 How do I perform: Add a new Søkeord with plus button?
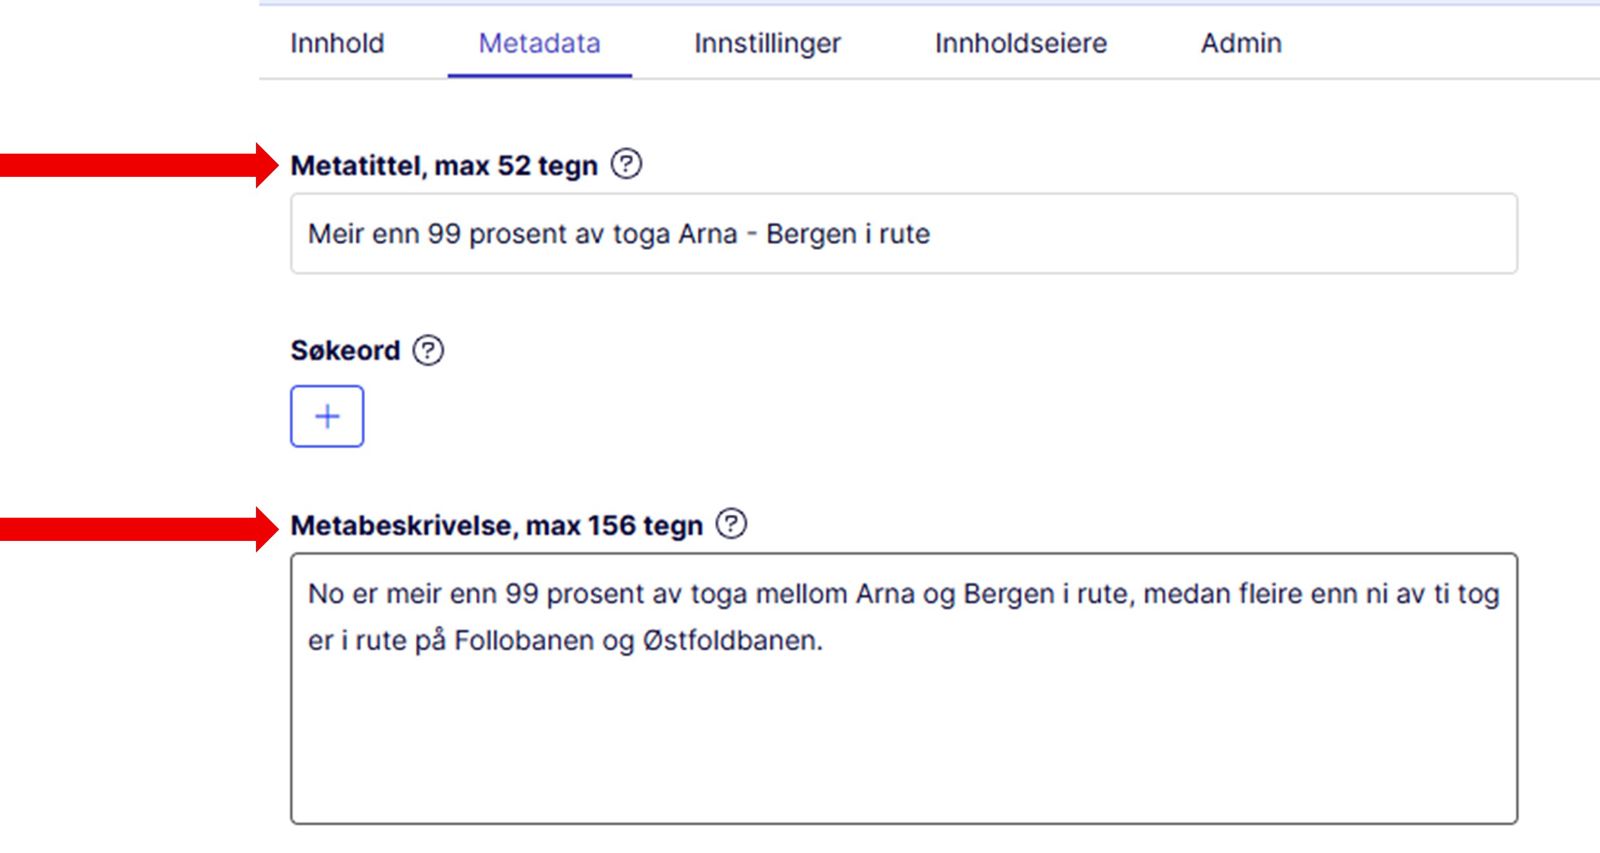pos(327,416)
